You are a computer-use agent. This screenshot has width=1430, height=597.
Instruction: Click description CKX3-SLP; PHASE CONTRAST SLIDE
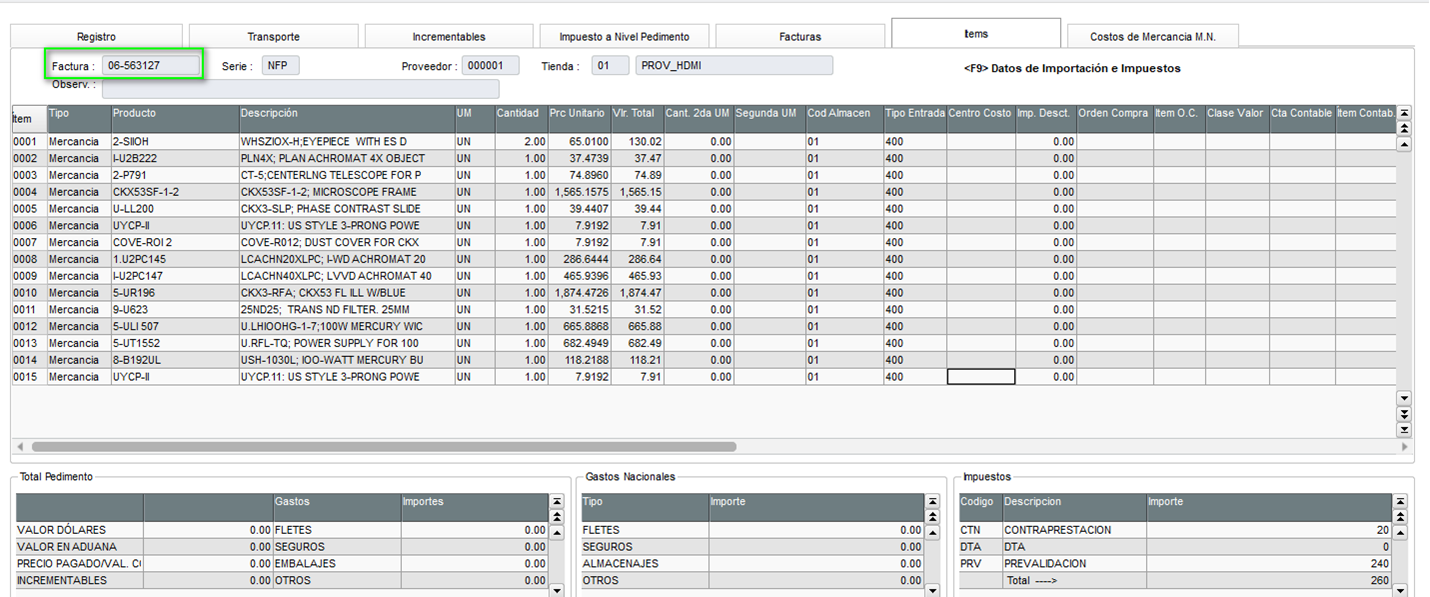346,209
